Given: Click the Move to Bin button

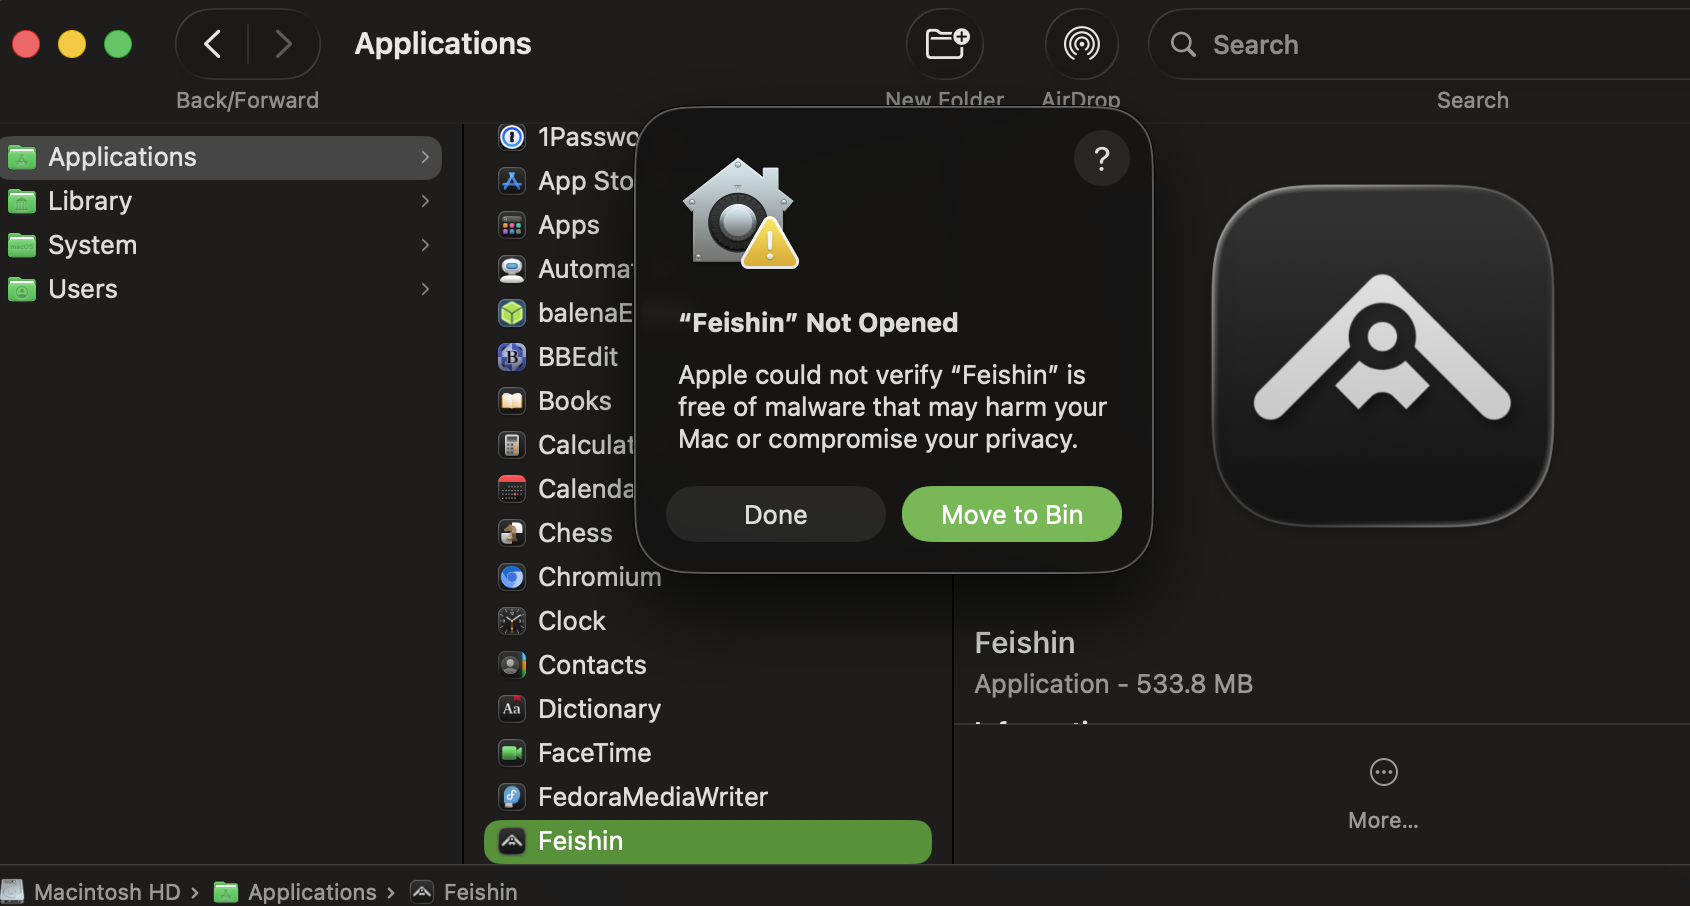Looking at the screenshot, I should click(x=1012, y=514).
